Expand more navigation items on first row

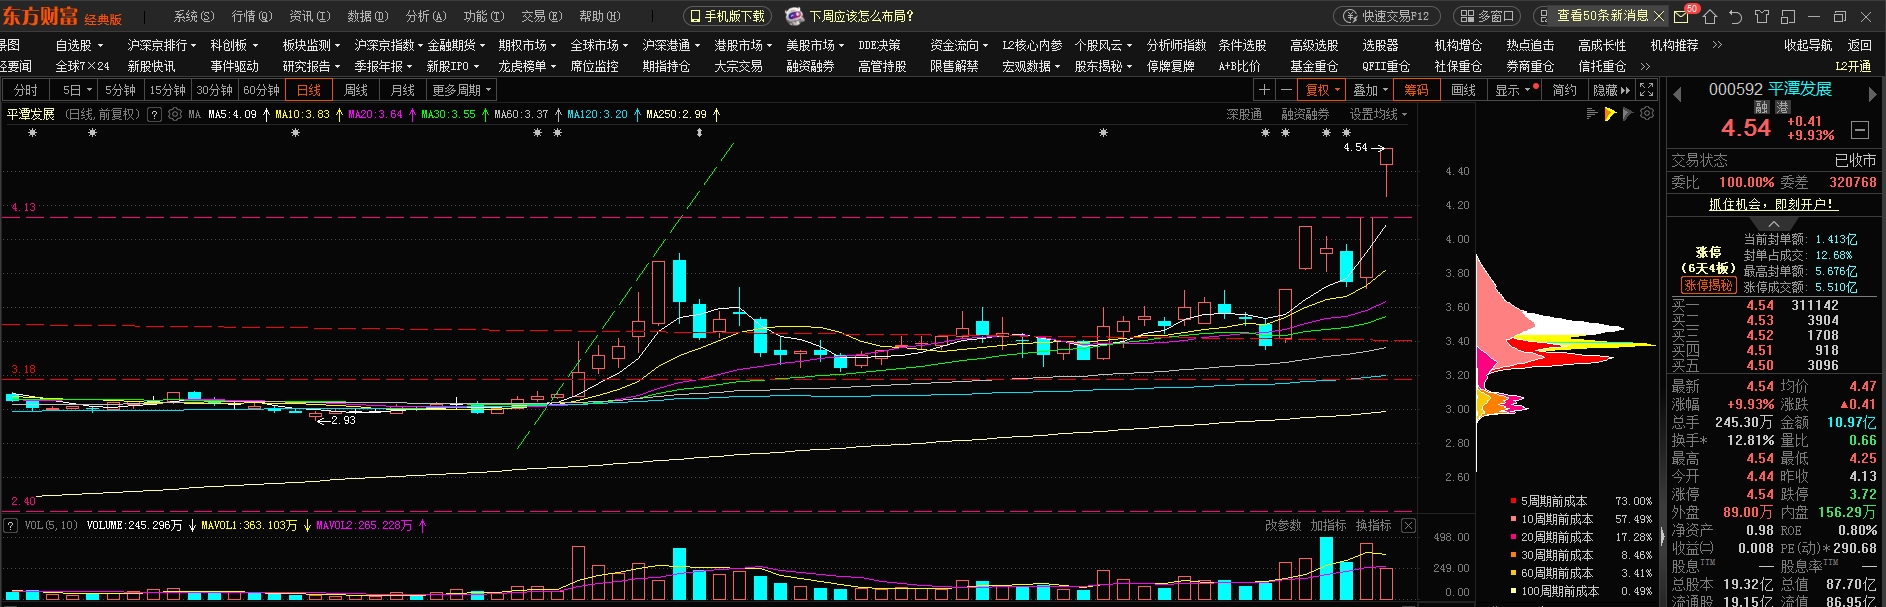pos(1717,45)
